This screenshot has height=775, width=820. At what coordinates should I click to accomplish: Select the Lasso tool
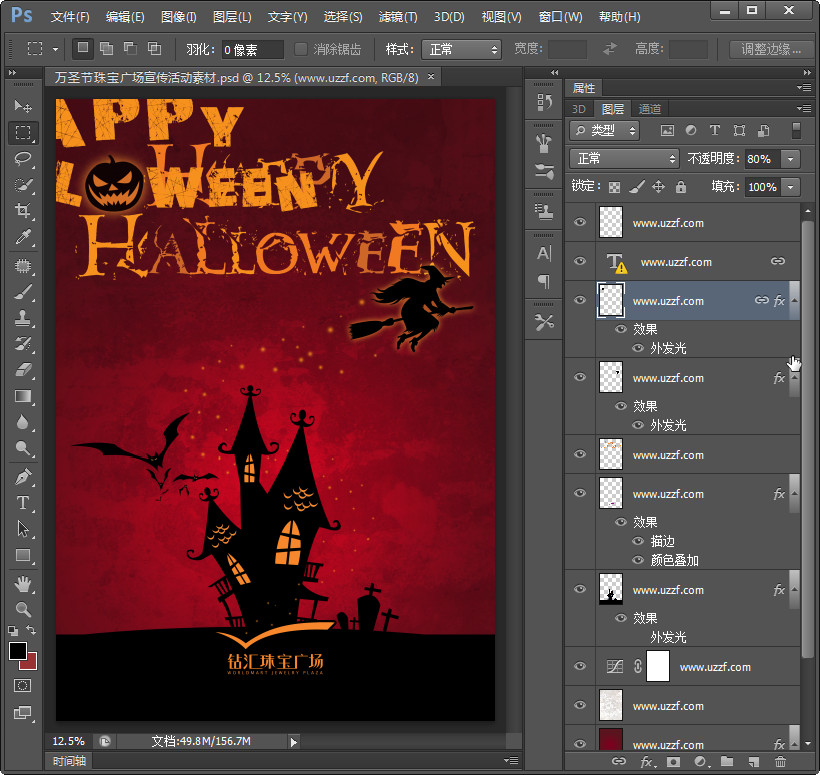pos(23,159)
